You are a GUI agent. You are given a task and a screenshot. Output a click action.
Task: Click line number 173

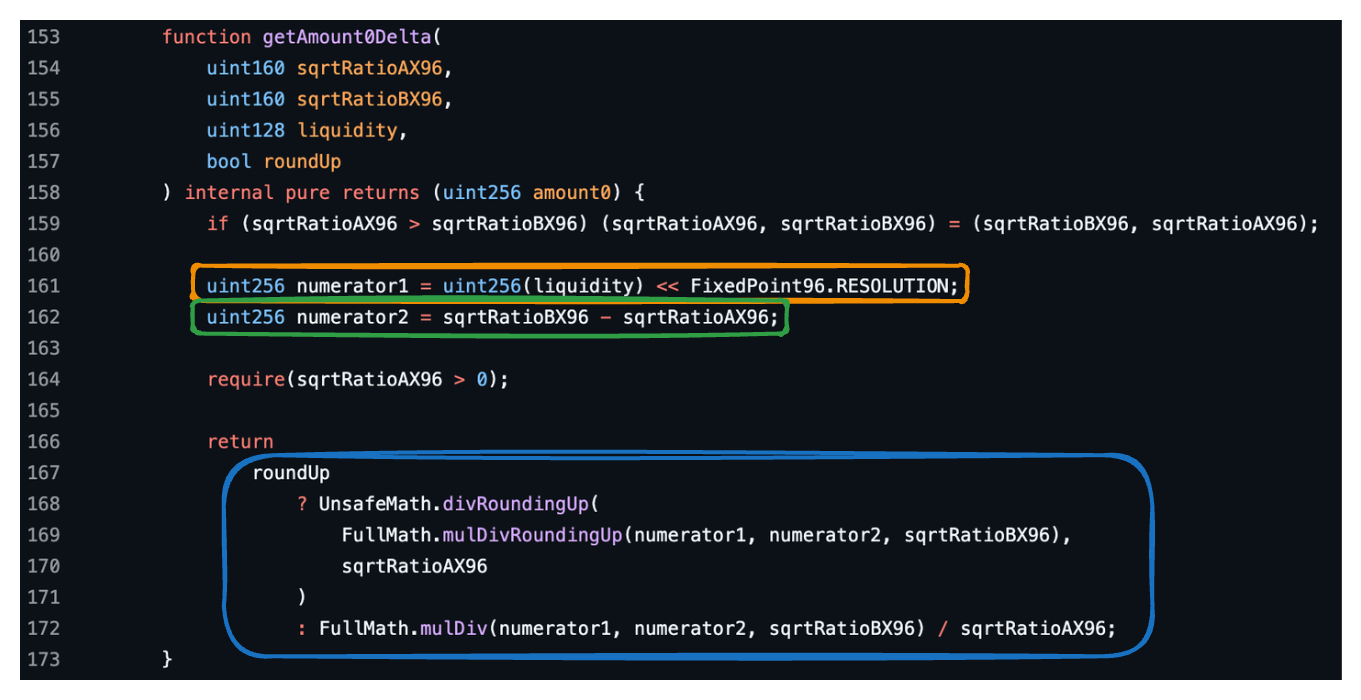click(x=43, y=659)
